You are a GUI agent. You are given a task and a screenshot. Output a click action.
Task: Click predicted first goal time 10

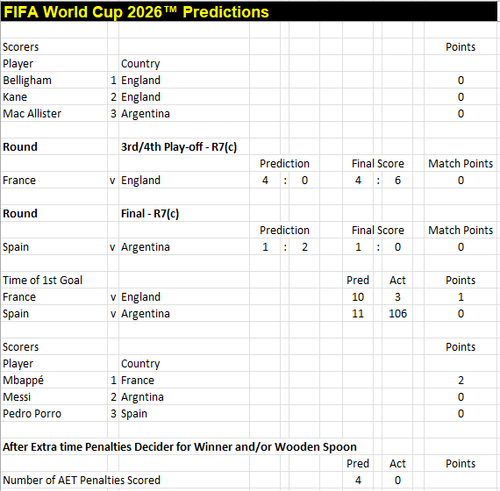[x=358, y=297]
